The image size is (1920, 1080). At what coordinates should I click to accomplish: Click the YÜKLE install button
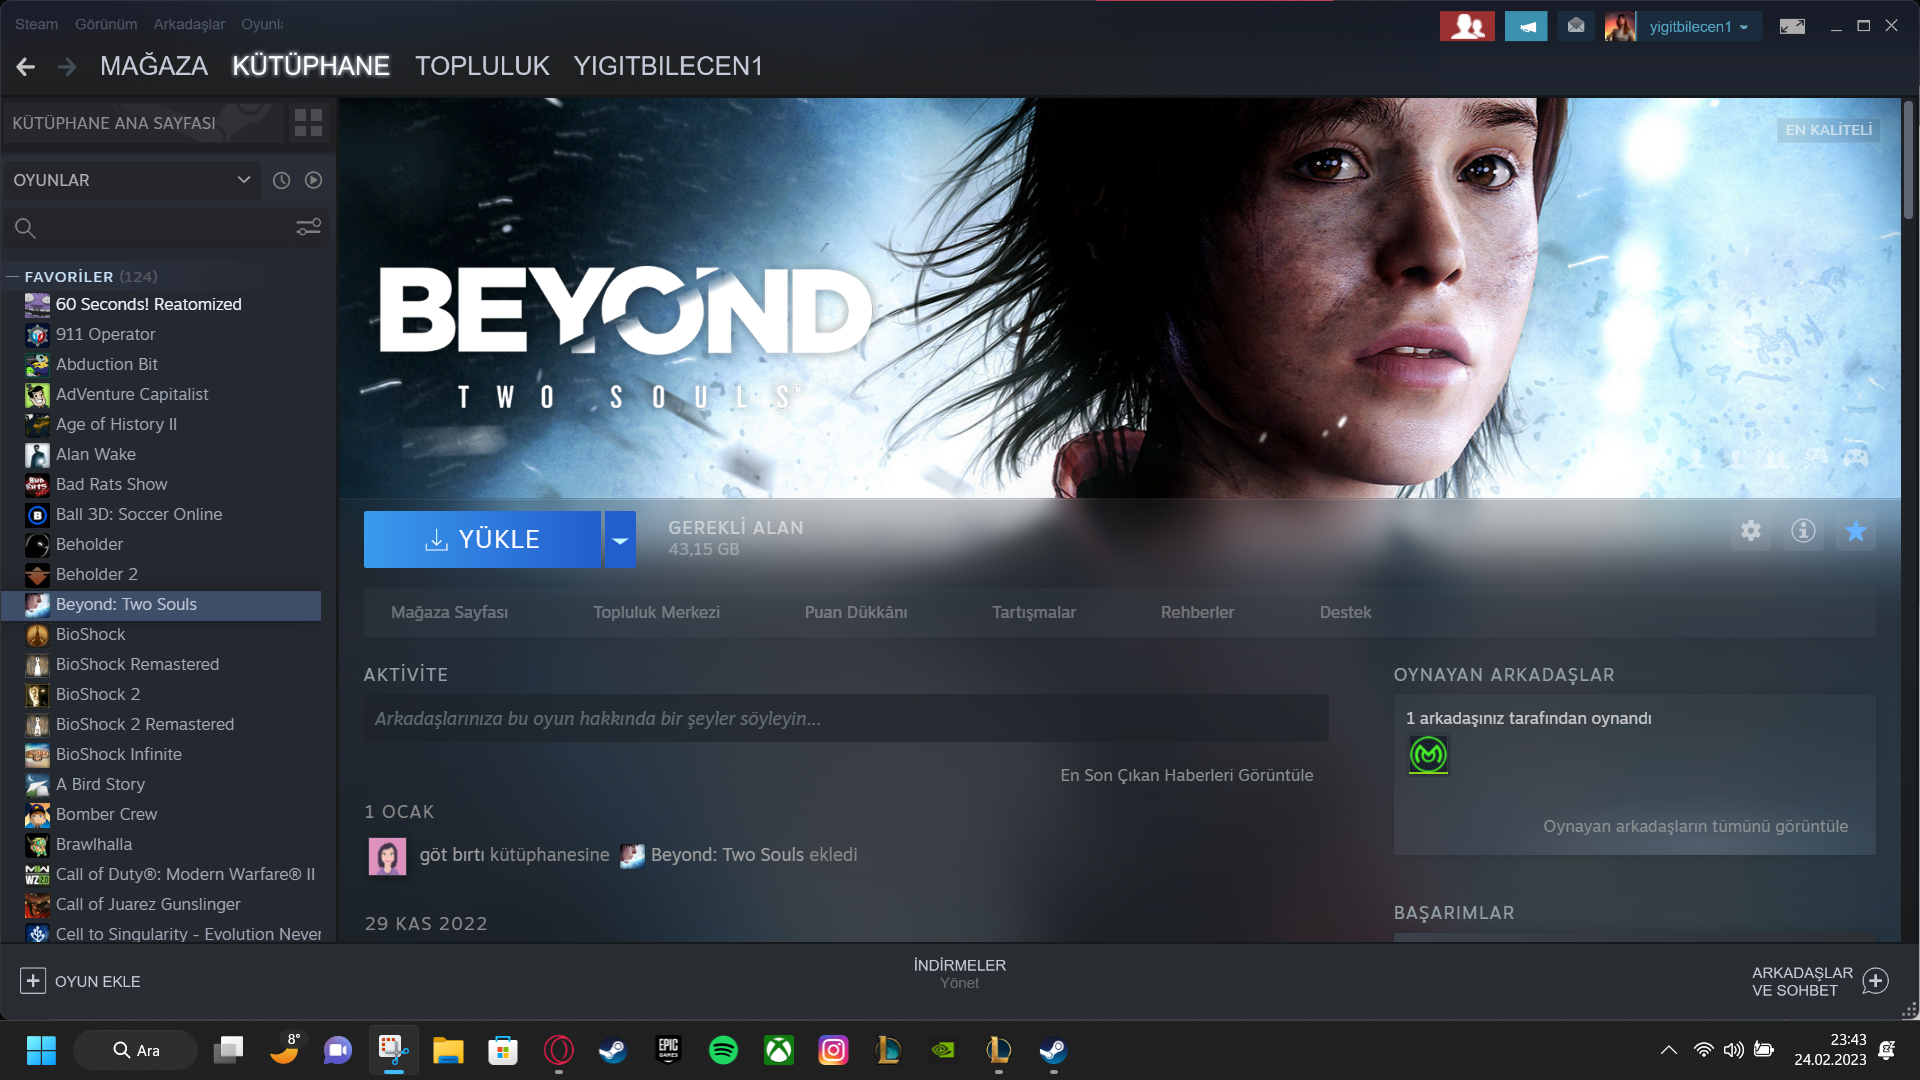point(482,540)
